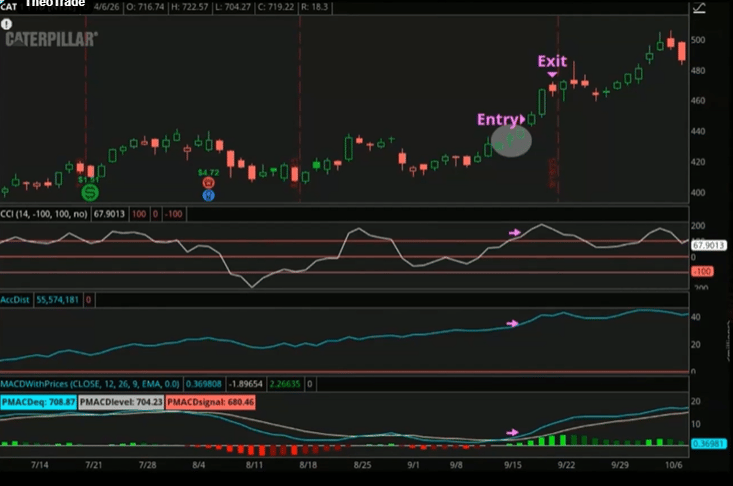This screenshot has height=486, width=733.
Task: Click the 8/18 date on time axis
Action: click(x=308, y=465)
